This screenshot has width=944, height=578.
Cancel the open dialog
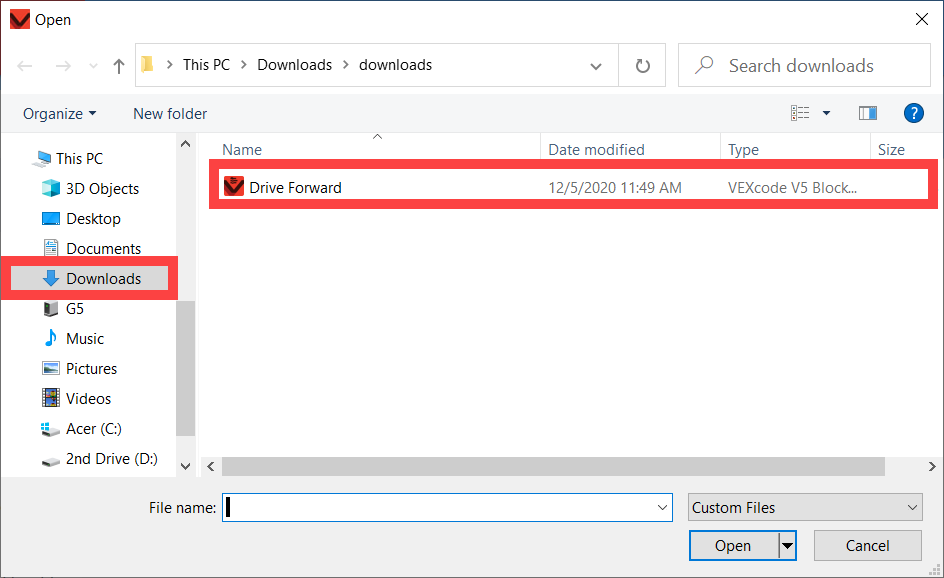(867, 545)
